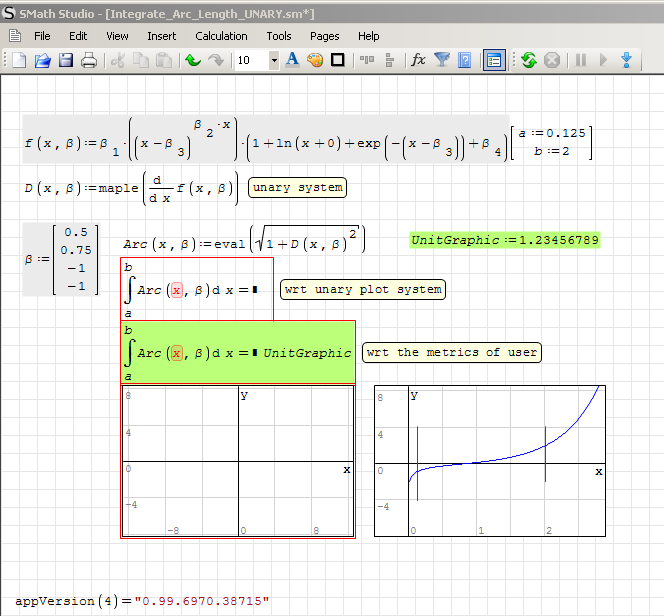This screenshot has width=664, height=616.
Task: Open the font size dropdown
Action: [x=274, y=61]
